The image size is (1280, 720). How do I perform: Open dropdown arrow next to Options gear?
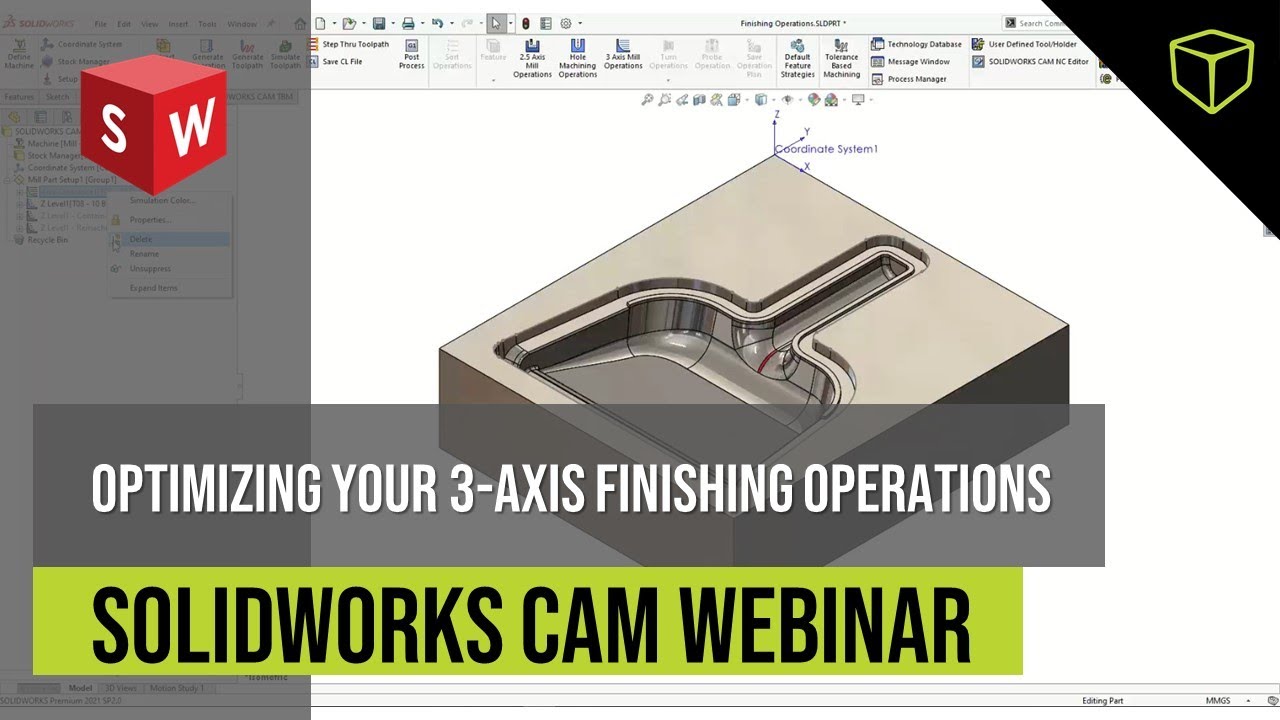[x=579, y=23]
